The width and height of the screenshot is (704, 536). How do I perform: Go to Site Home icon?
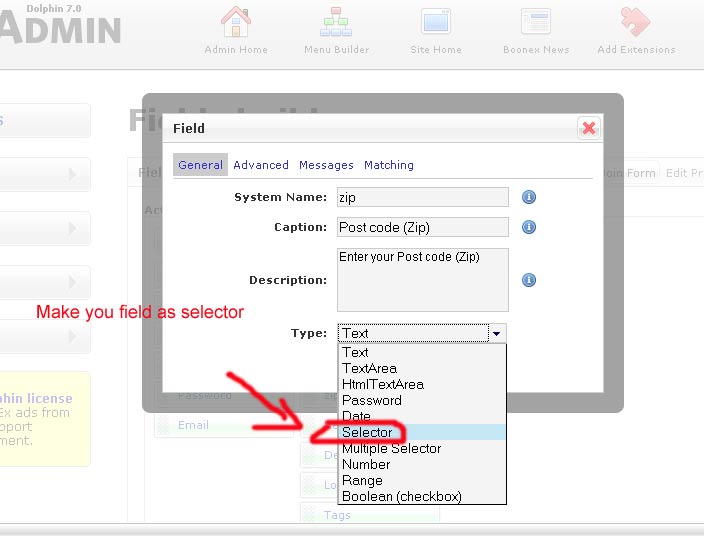[x=436, y=22]
